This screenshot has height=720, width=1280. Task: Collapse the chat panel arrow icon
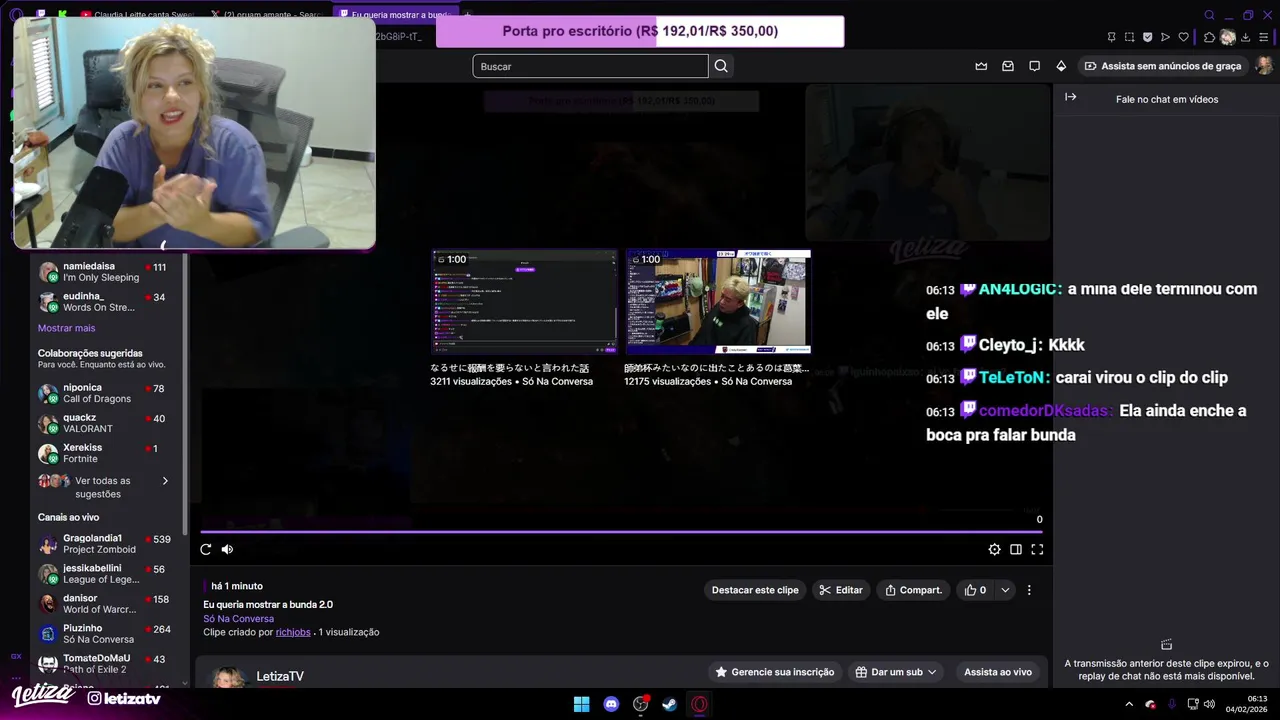pos(1070,97)
